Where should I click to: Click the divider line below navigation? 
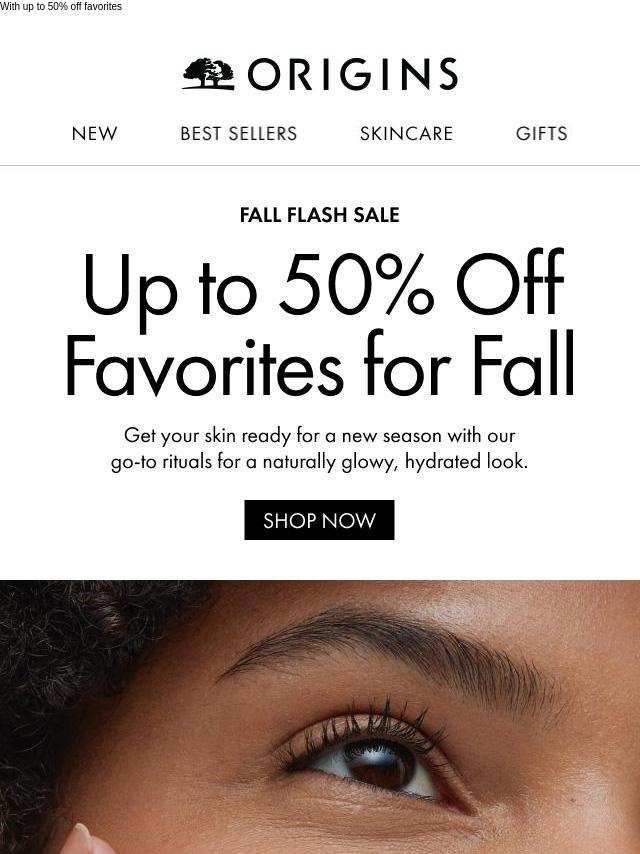pos(320,165)
